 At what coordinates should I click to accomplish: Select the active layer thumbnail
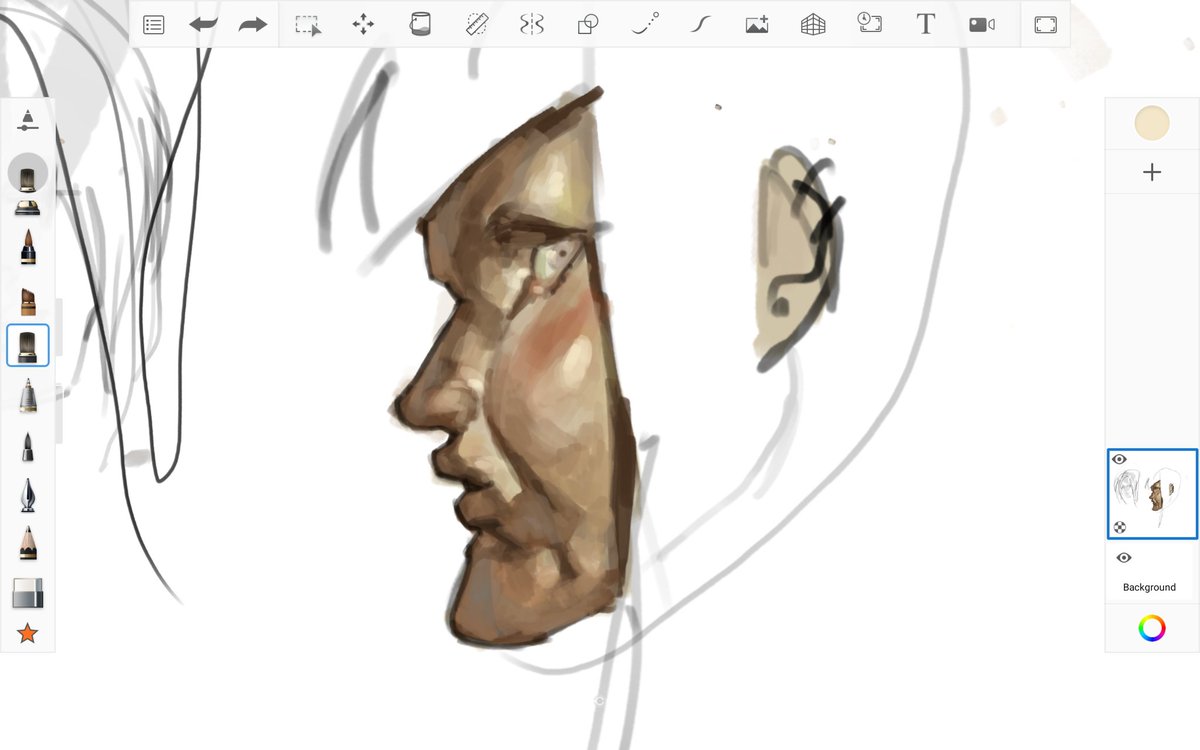click(x=1152, y=495)
